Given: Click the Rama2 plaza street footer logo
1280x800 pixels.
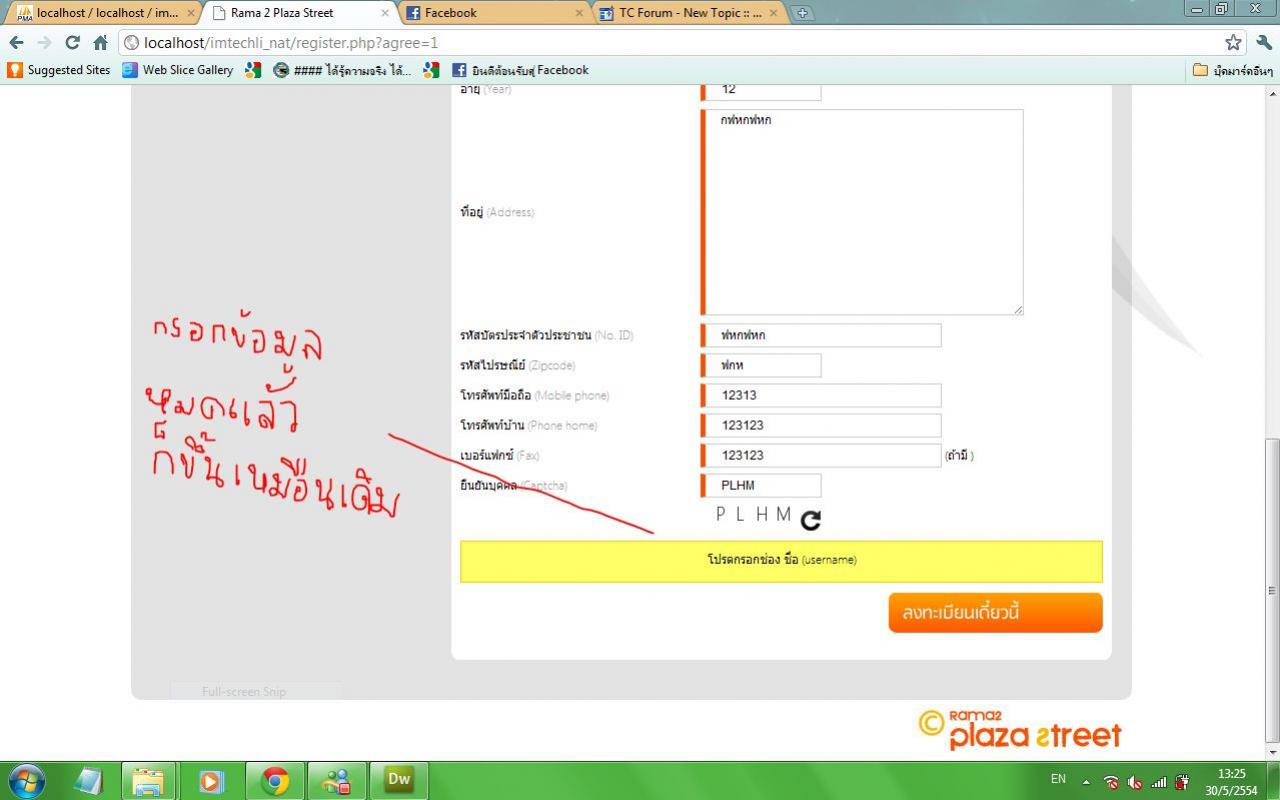Looking at the screenshot, I should click(1020, 729).
